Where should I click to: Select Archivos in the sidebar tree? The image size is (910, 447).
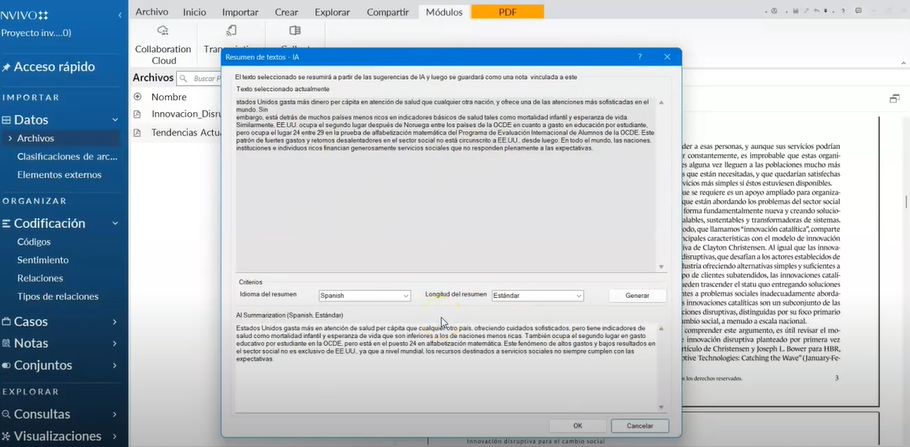[35, 138]
